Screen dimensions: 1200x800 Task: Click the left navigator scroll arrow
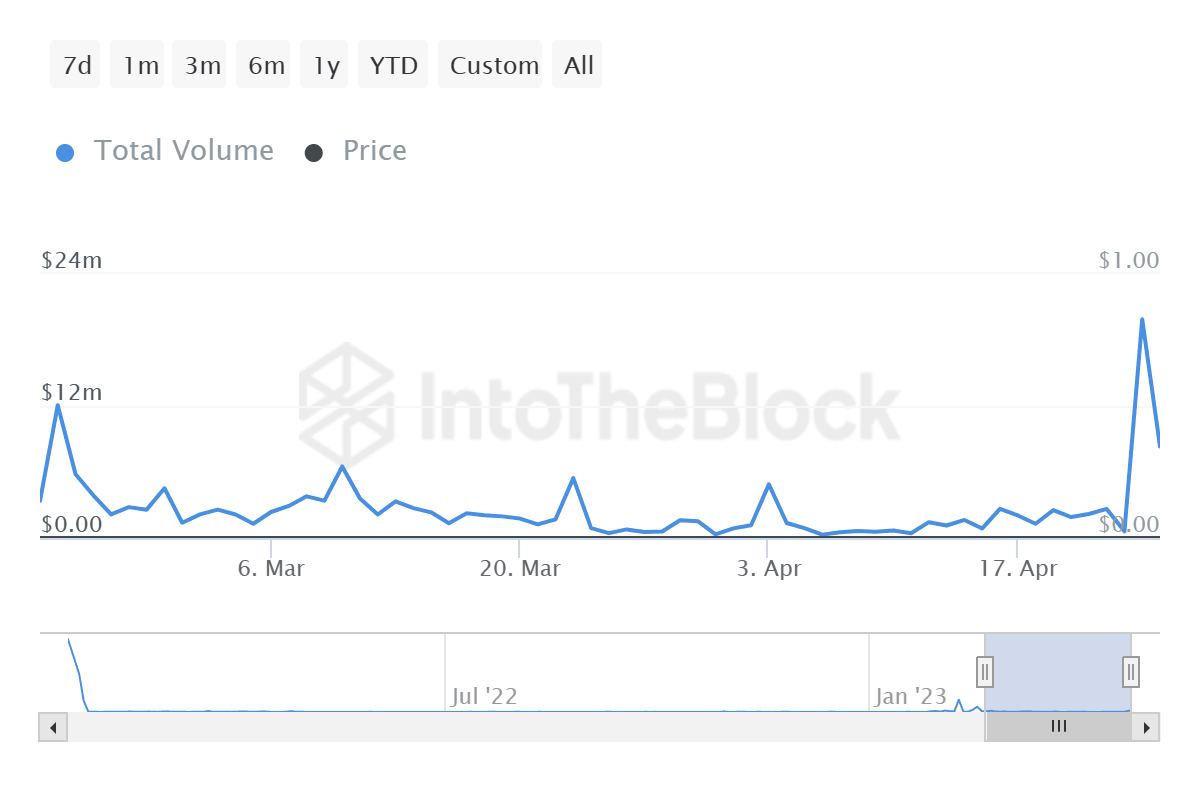(x=52, y=727)
